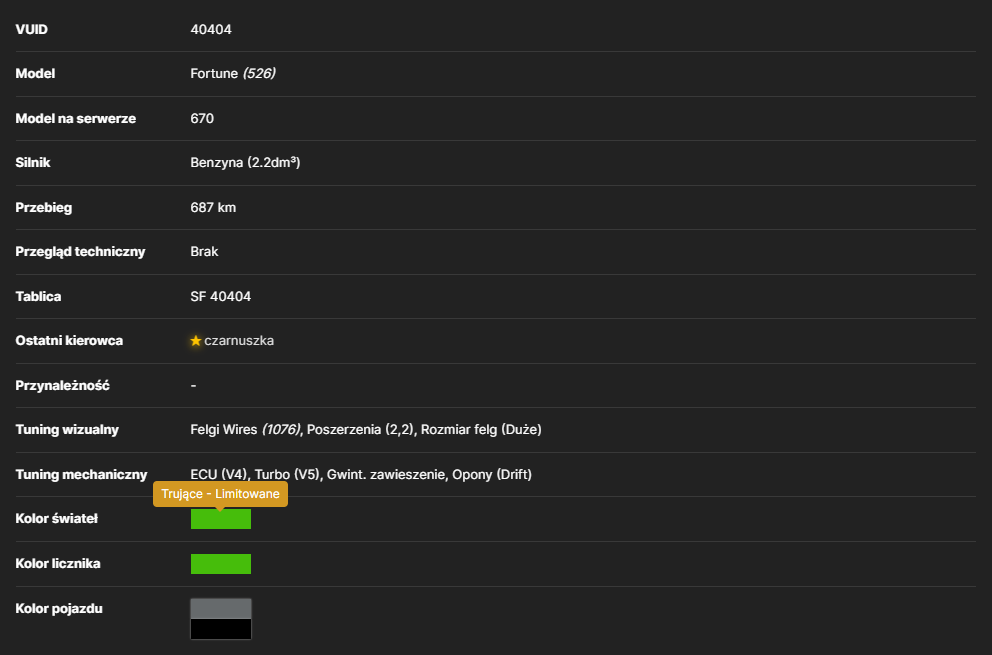This screenshot has width=992, height=655.
Task: Click the Tuning wizualny row label
Action: (x=67, y=430)
